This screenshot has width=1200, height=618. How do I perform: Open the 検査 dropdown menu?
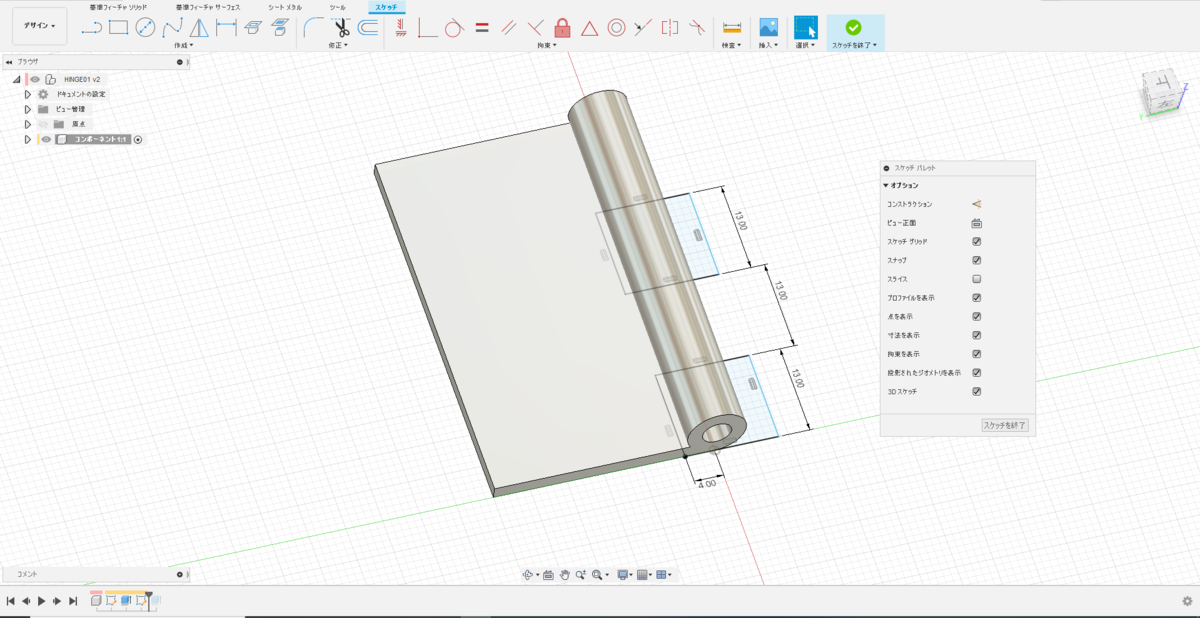731,45
